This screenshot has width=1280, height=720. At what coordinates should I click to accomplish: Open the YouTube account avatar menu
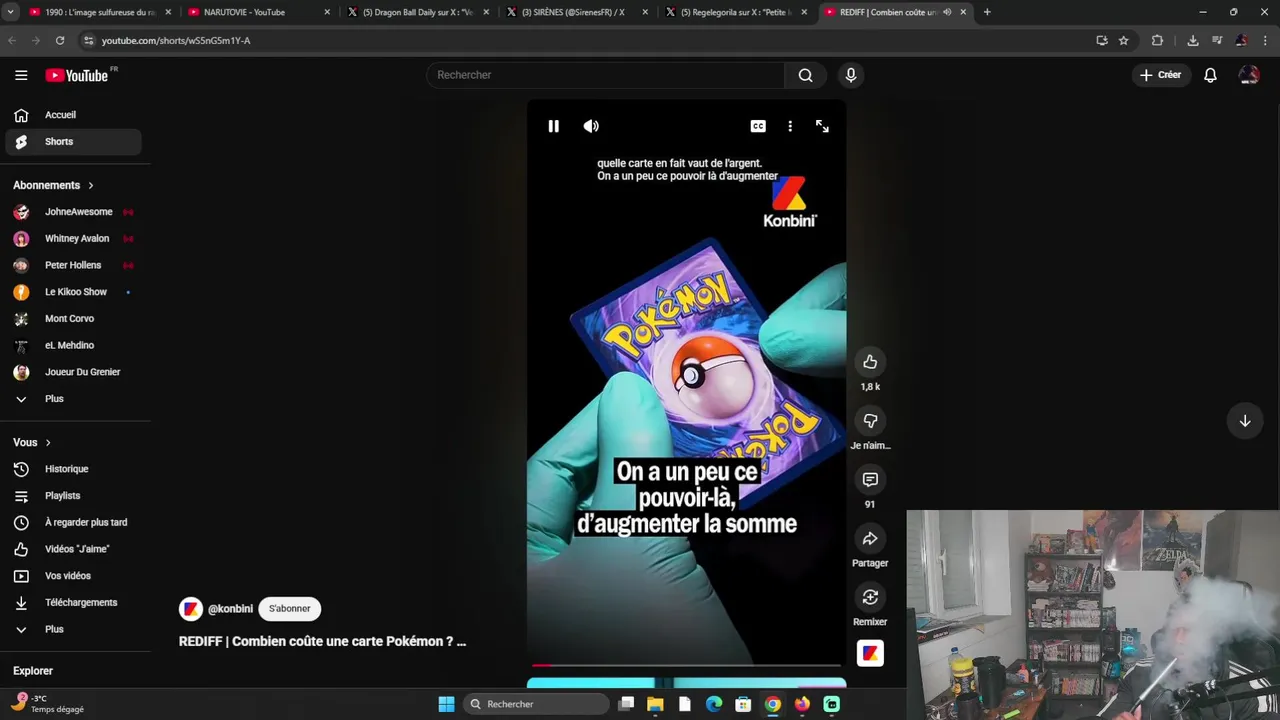coord(1248,75)
